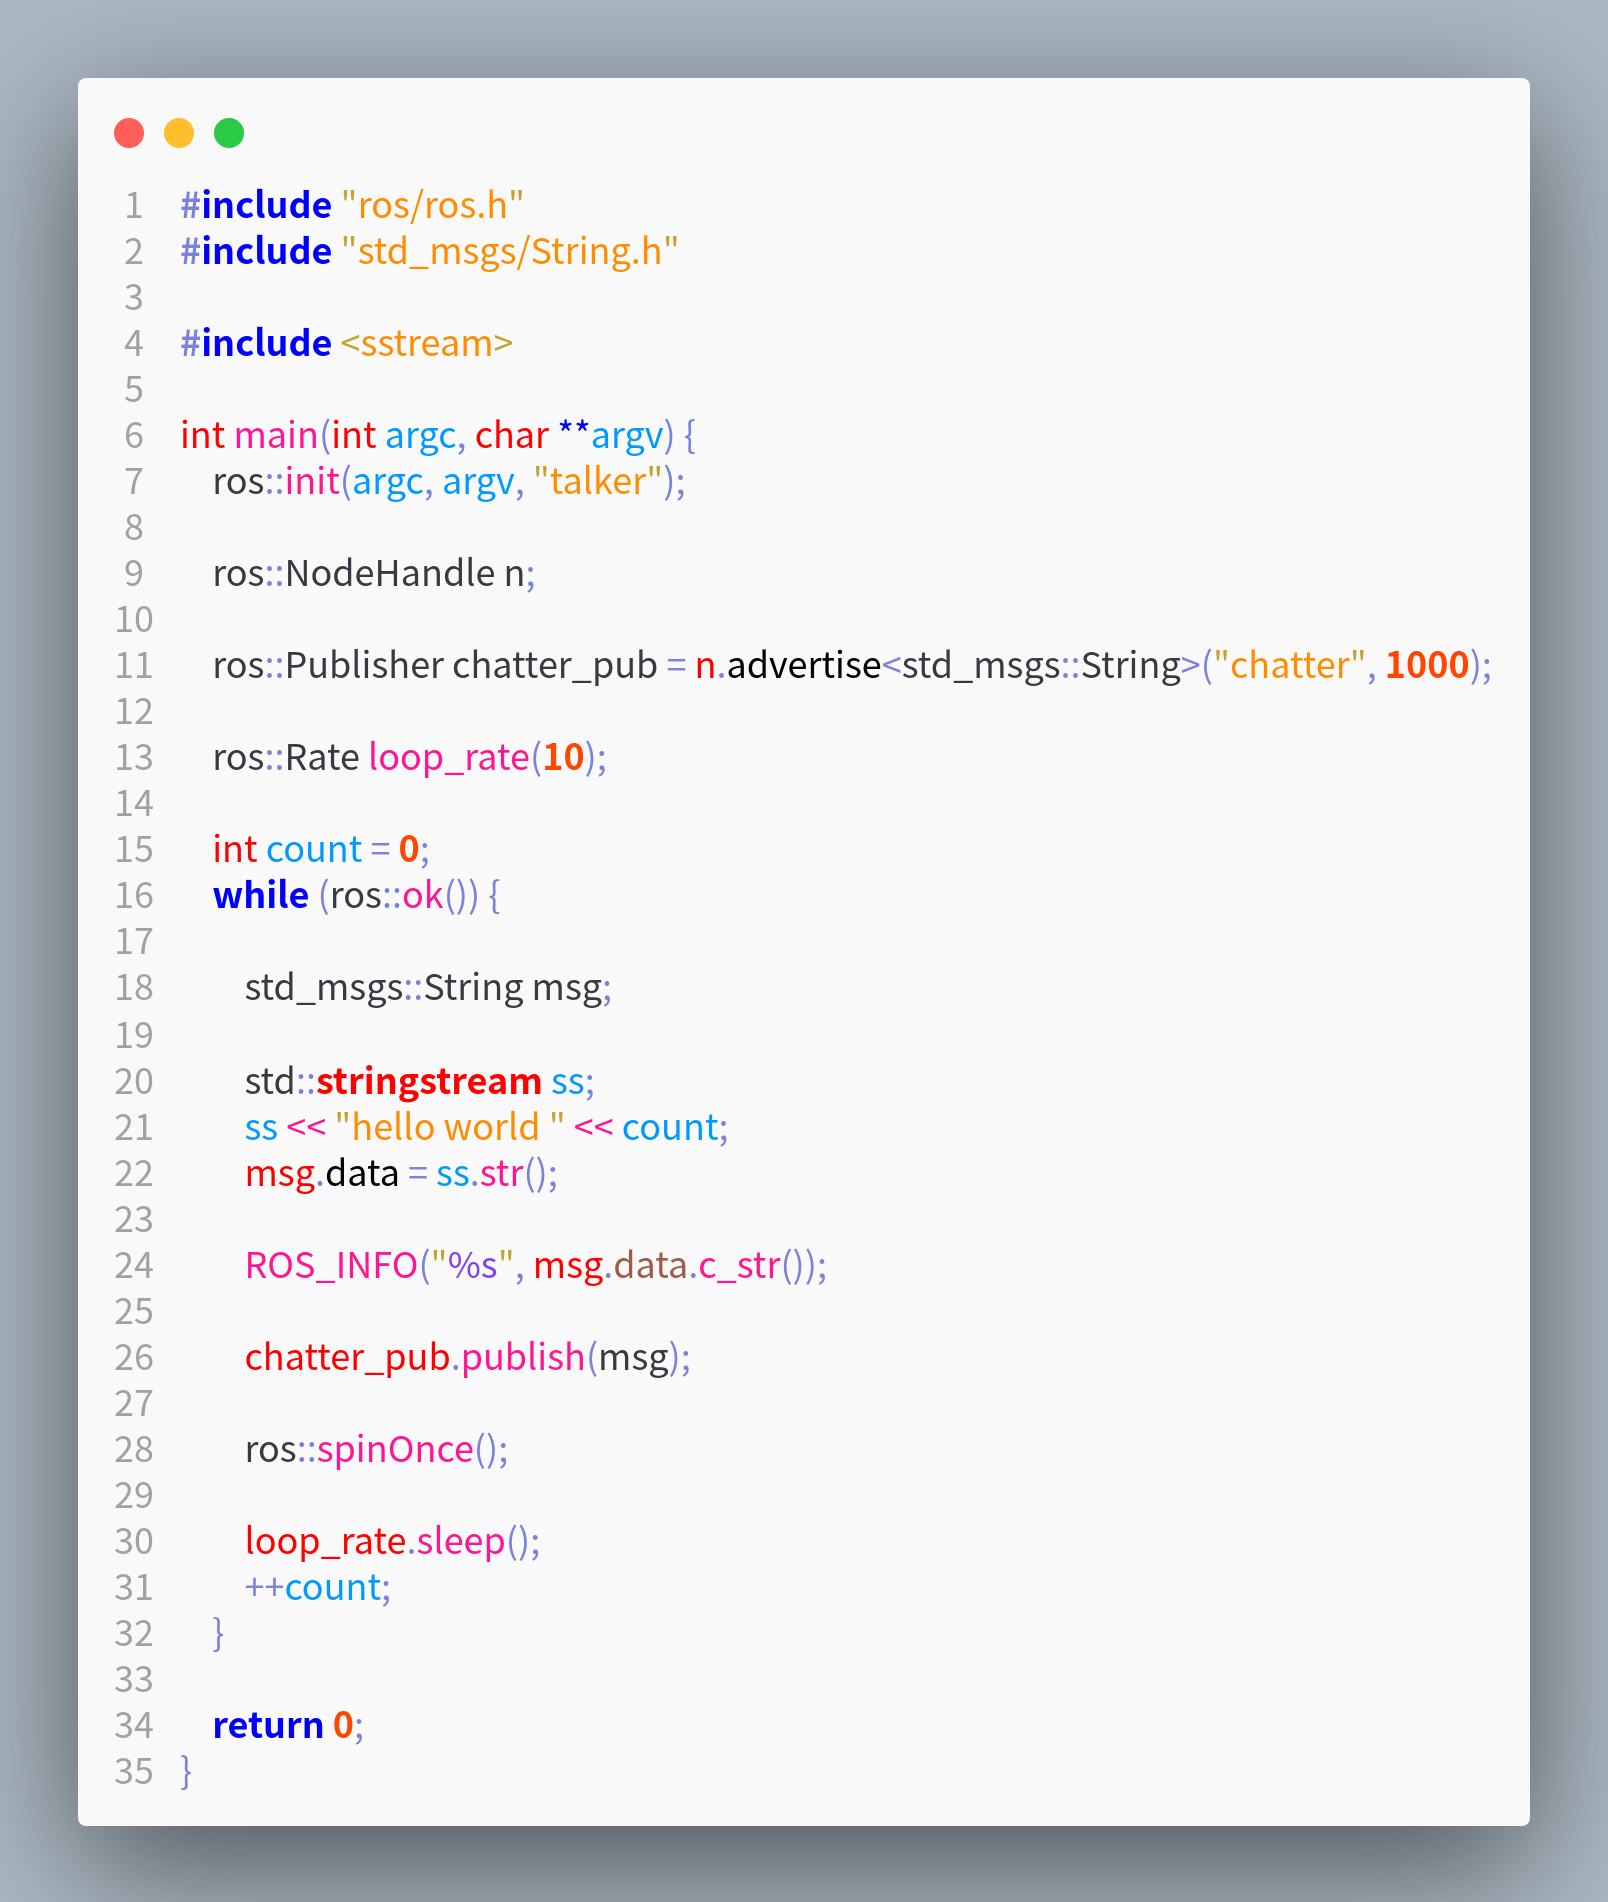Click the number 1000 on line 11
1608x1902 pixels.
point(1427,666)
